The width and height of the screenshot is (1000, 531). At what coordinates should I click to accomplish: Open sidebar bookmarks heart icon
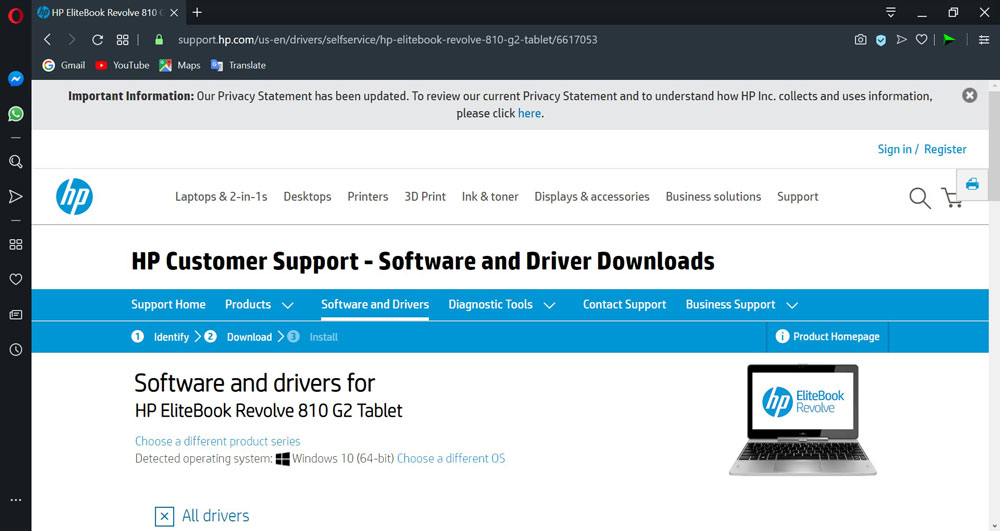16,279
